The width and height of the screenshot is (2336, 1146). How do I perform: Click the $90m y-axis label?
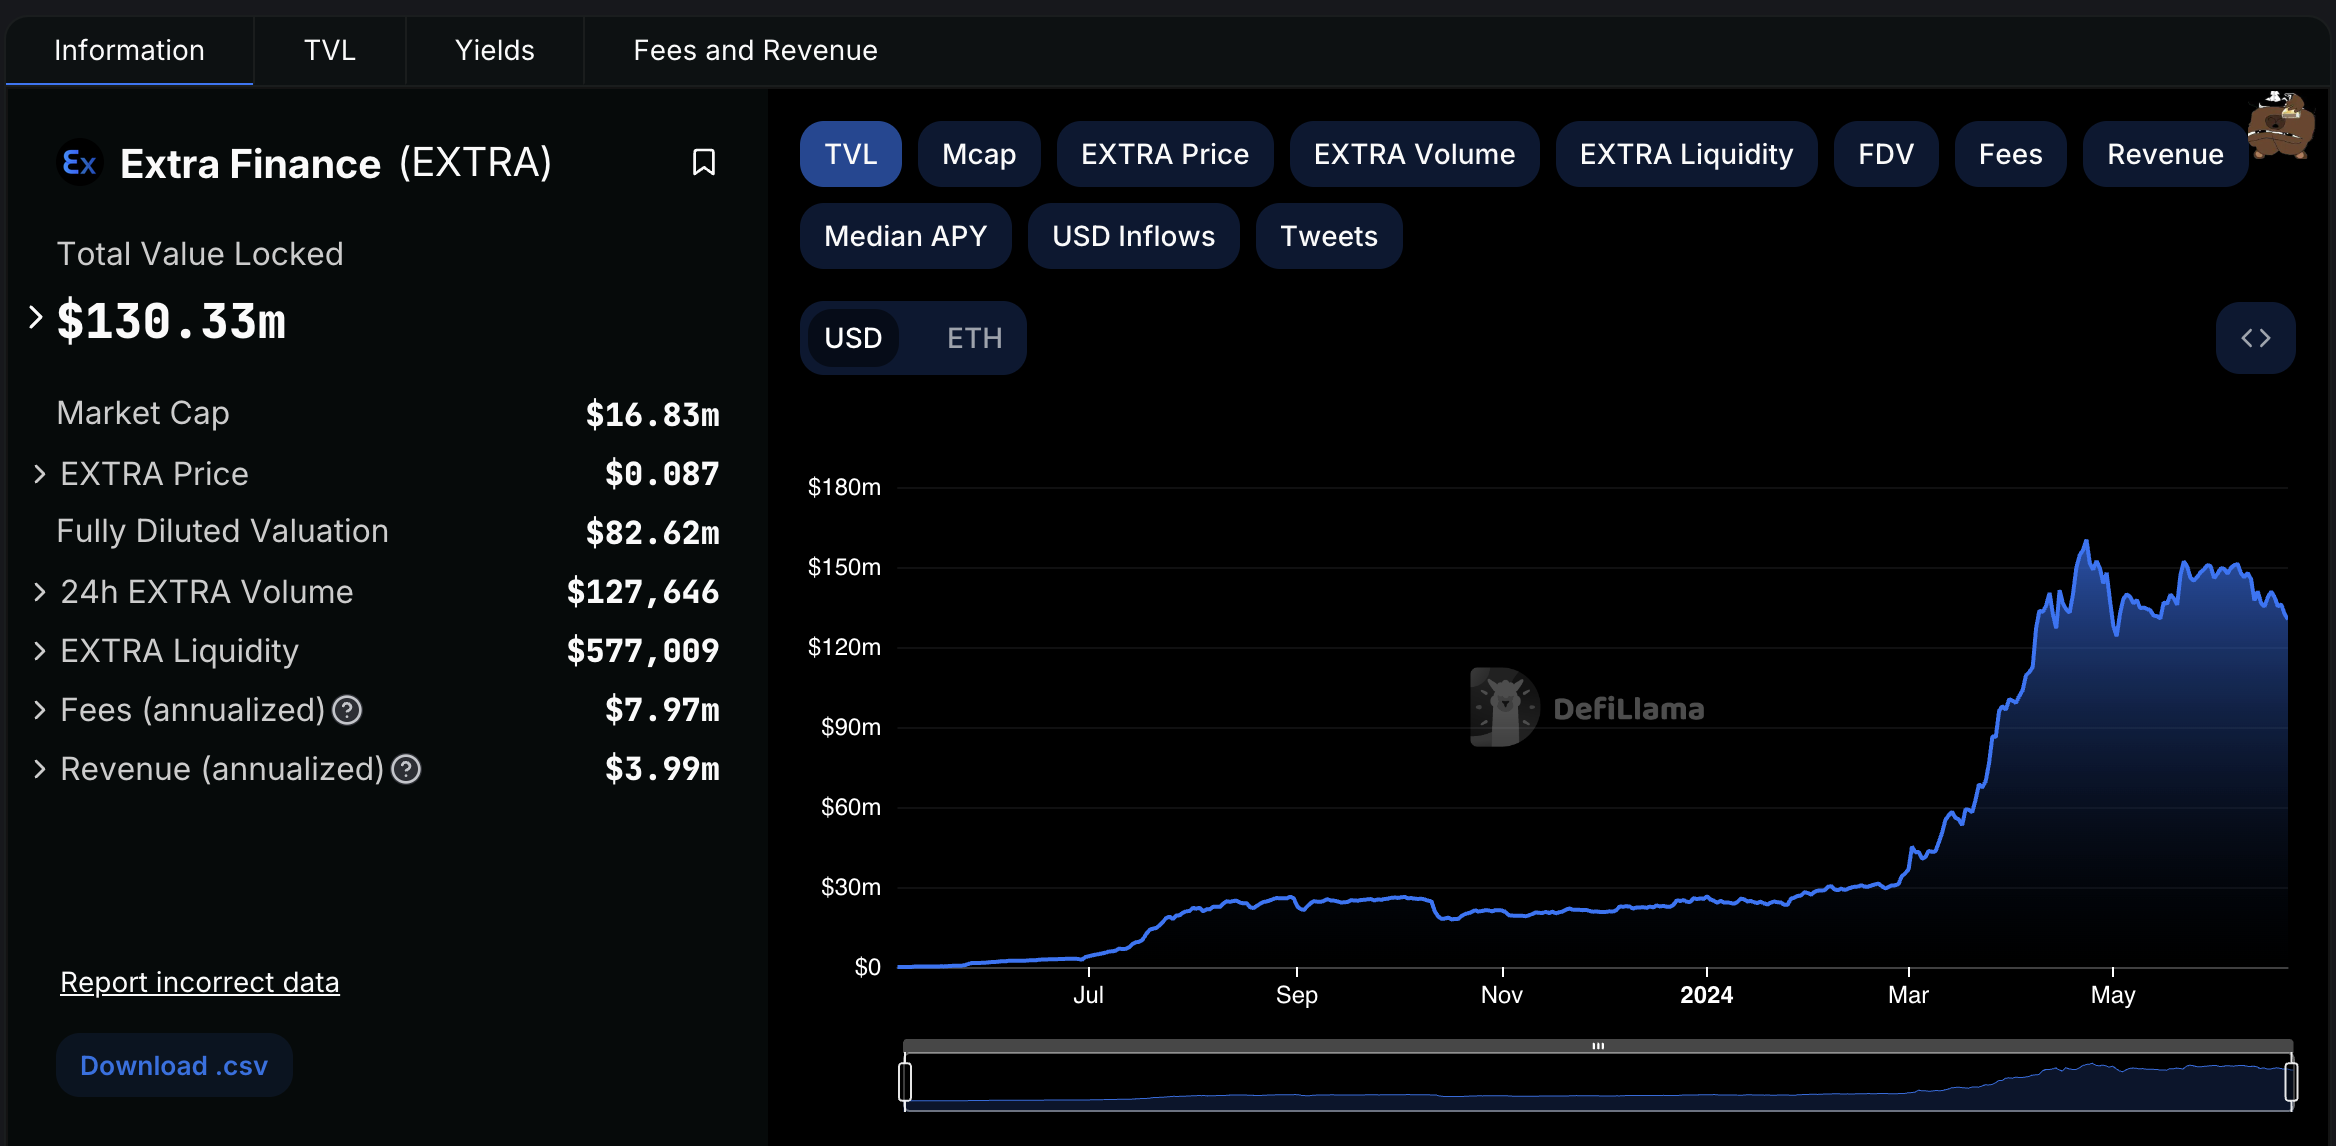[x=850, y=727]
